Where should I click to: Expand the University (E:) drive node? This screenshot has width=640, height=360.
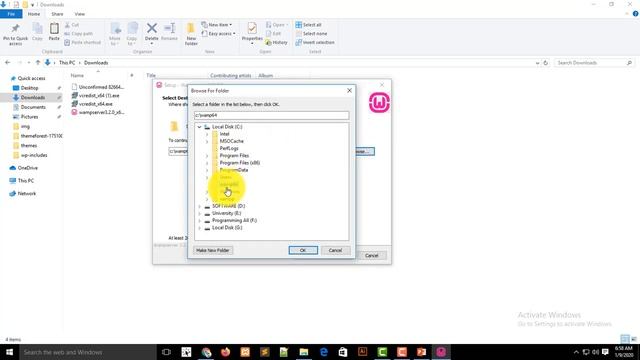click(x=199, y=213)
